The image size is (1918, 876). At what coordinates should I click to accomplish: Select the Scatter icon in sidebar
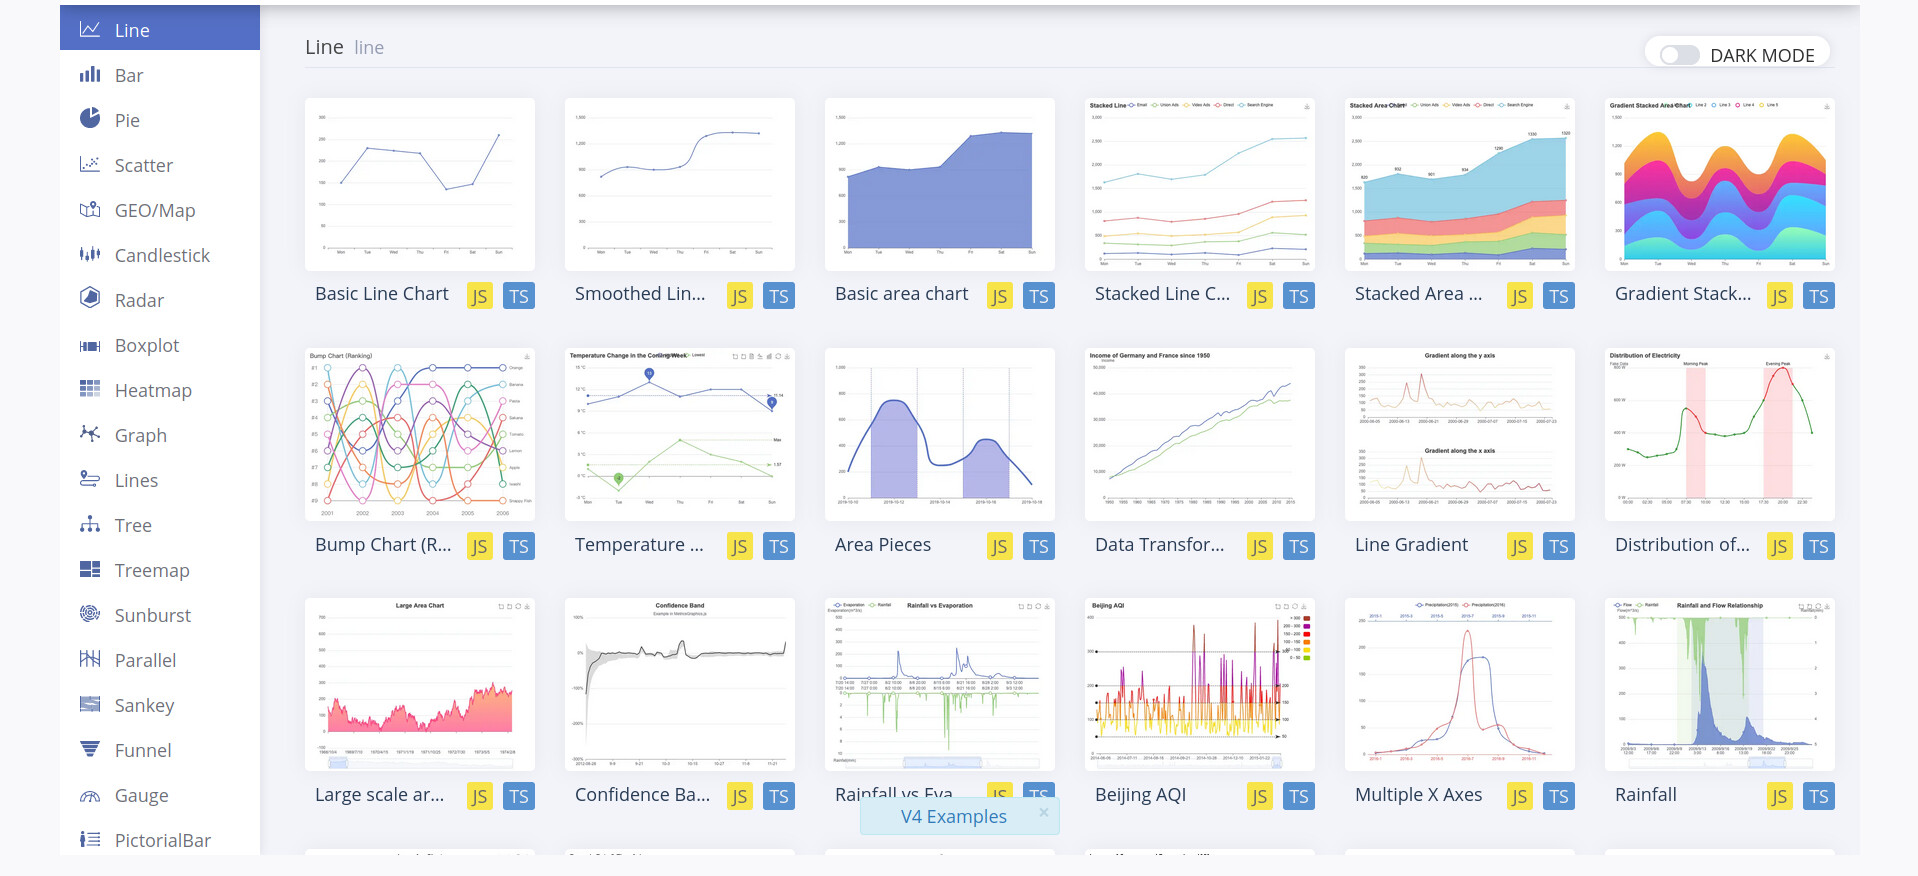point(90,164)
